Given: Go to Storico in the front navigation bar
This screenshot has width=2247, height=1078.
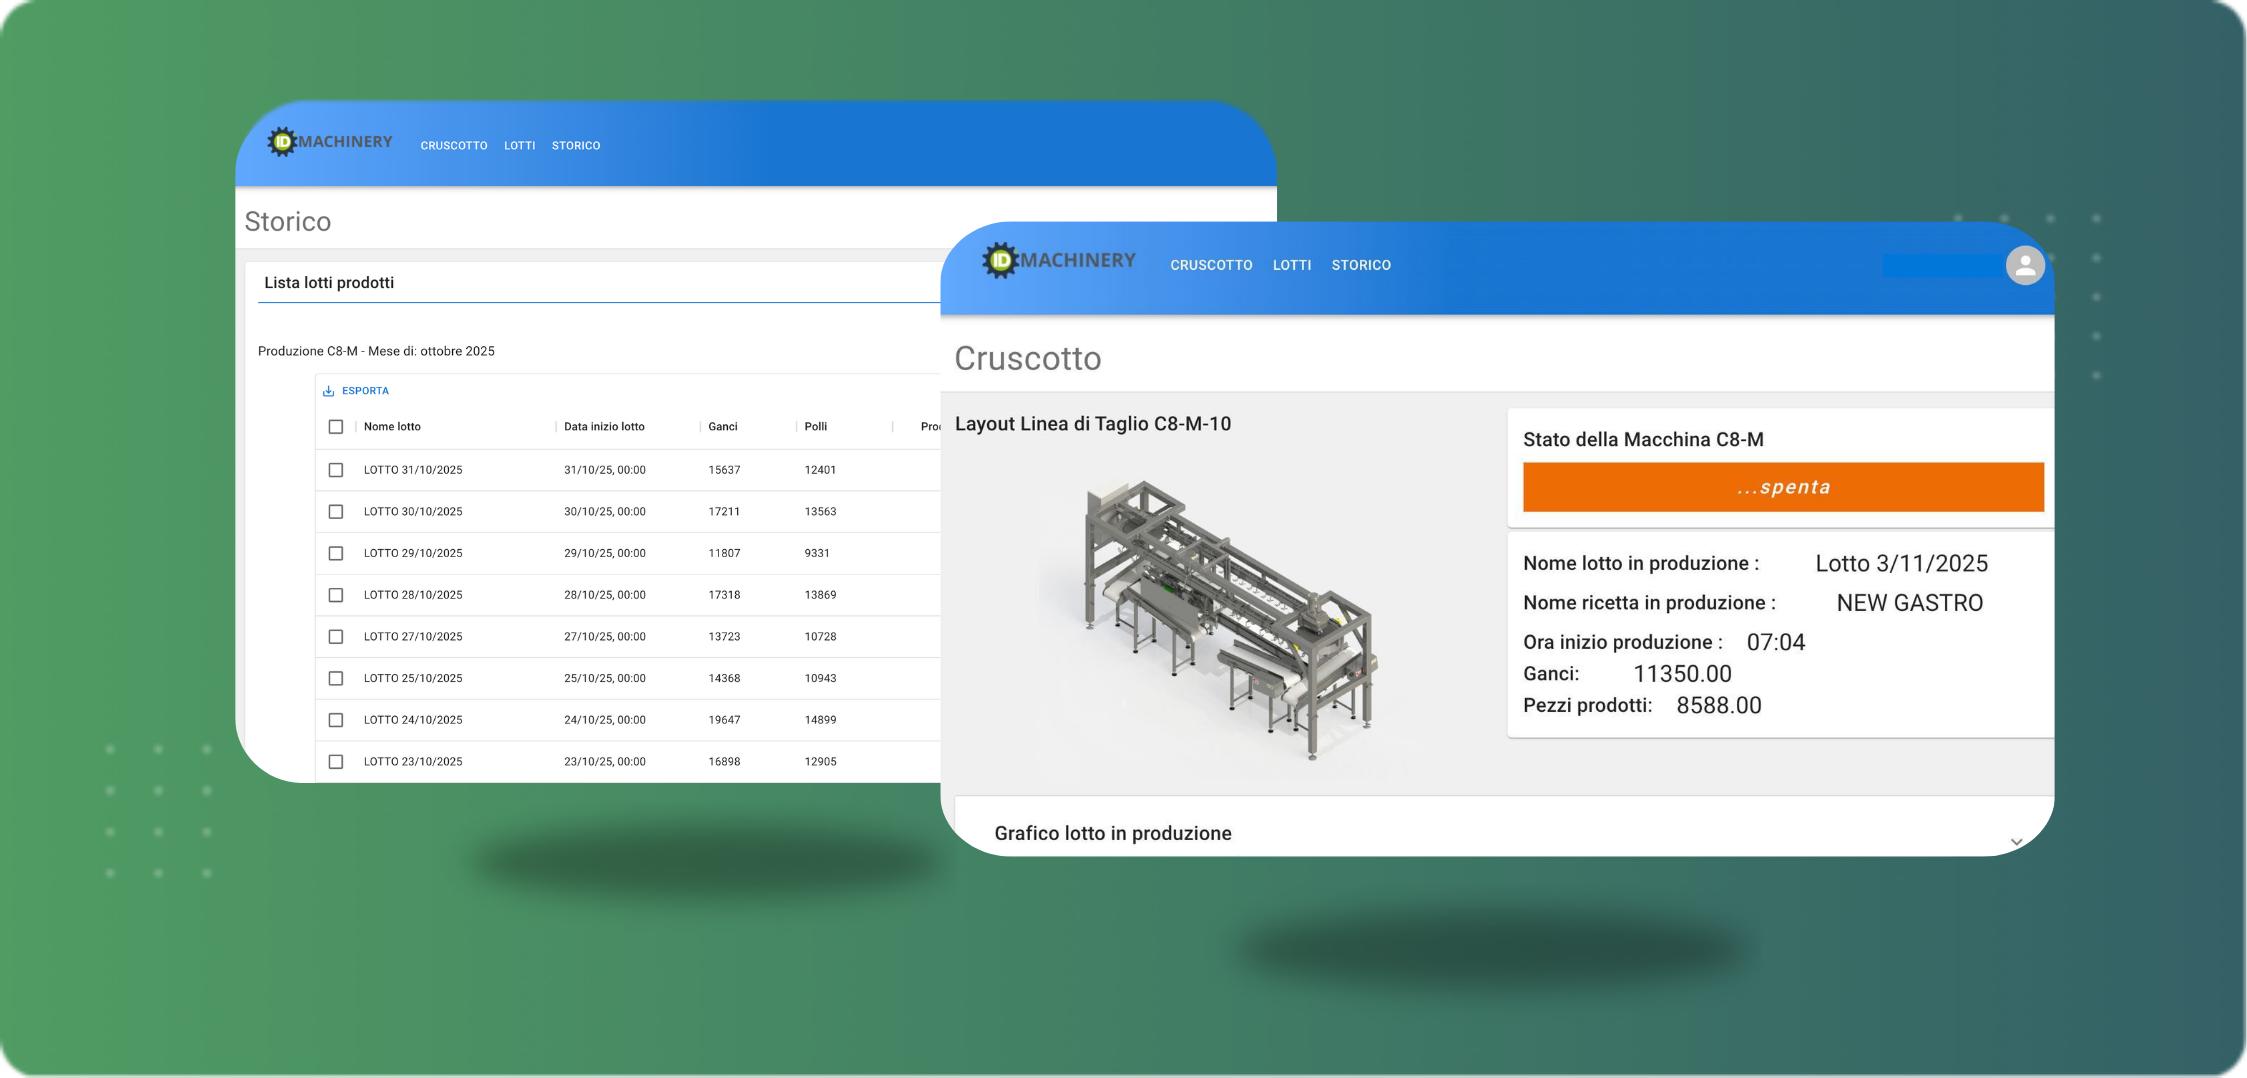Looking at the screenshot, I should click(1360, 265).
